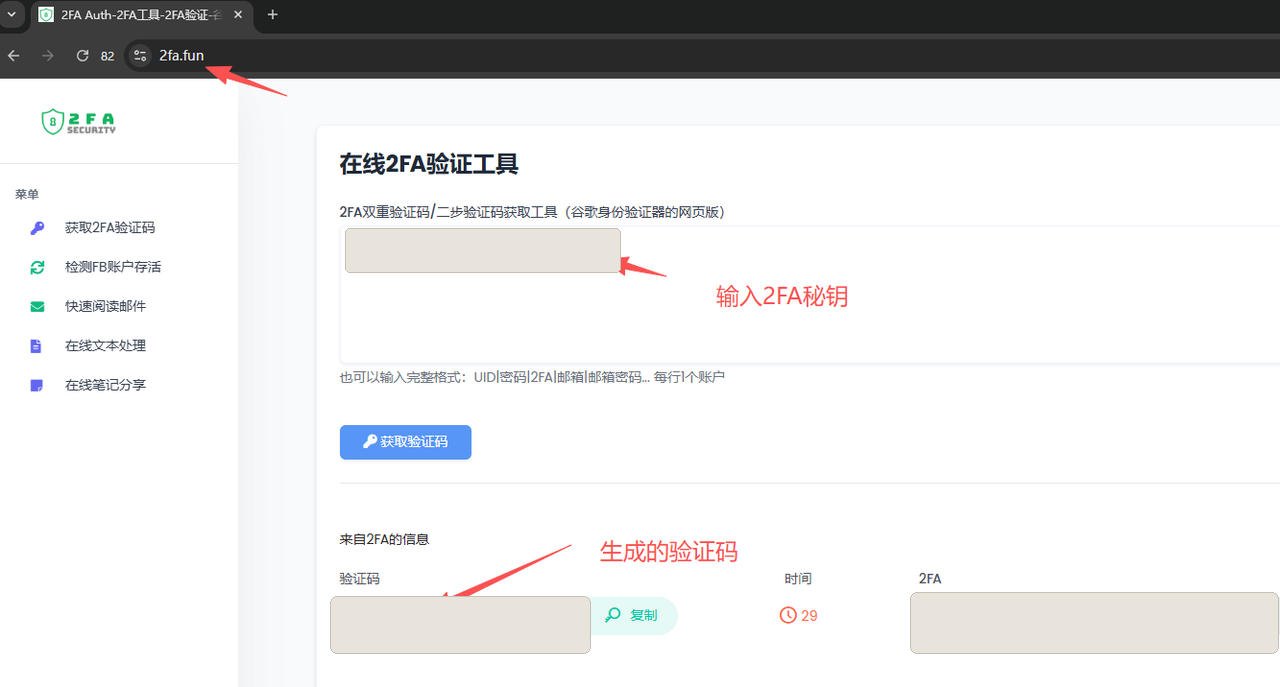Click the note icon beside 在线笔记分享

click(37, 385)
